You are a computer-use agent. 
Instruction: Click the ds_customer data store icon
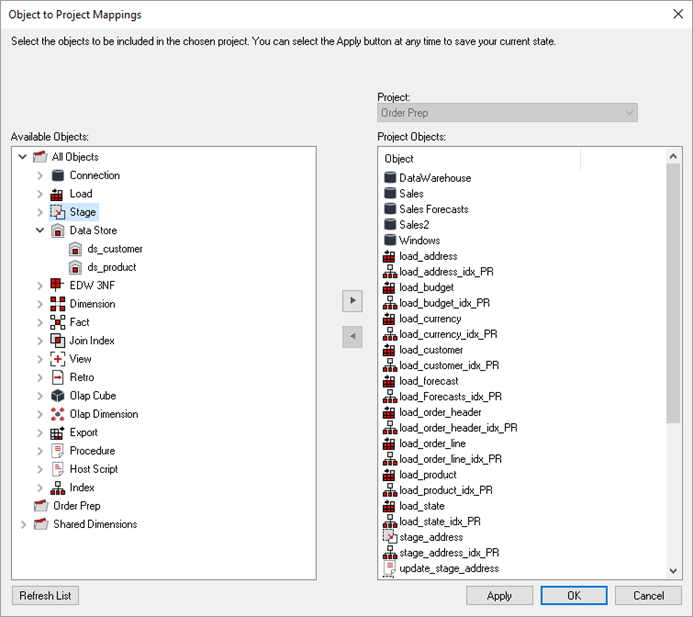(x=76, y=249)
